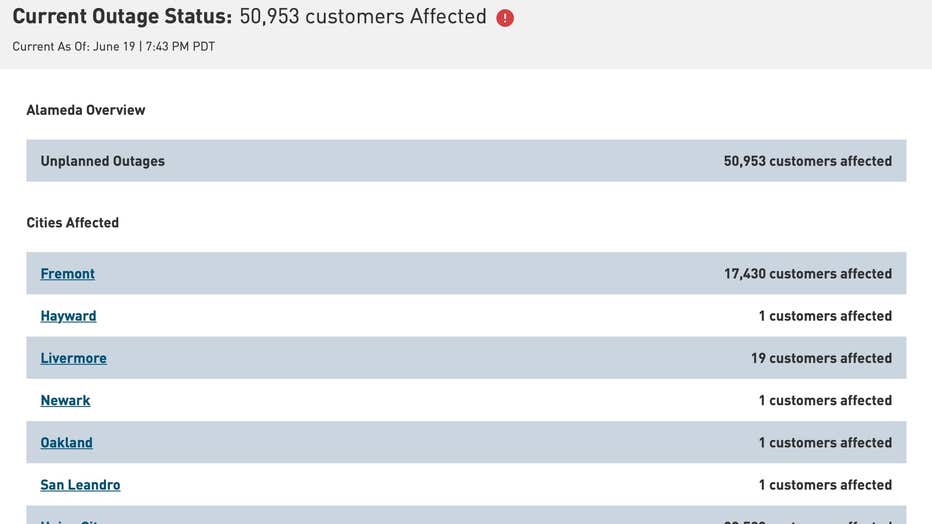This screenshot has height=524, width=932.
Task: Open the Fremont city link
Action: (x=68, y=274)
